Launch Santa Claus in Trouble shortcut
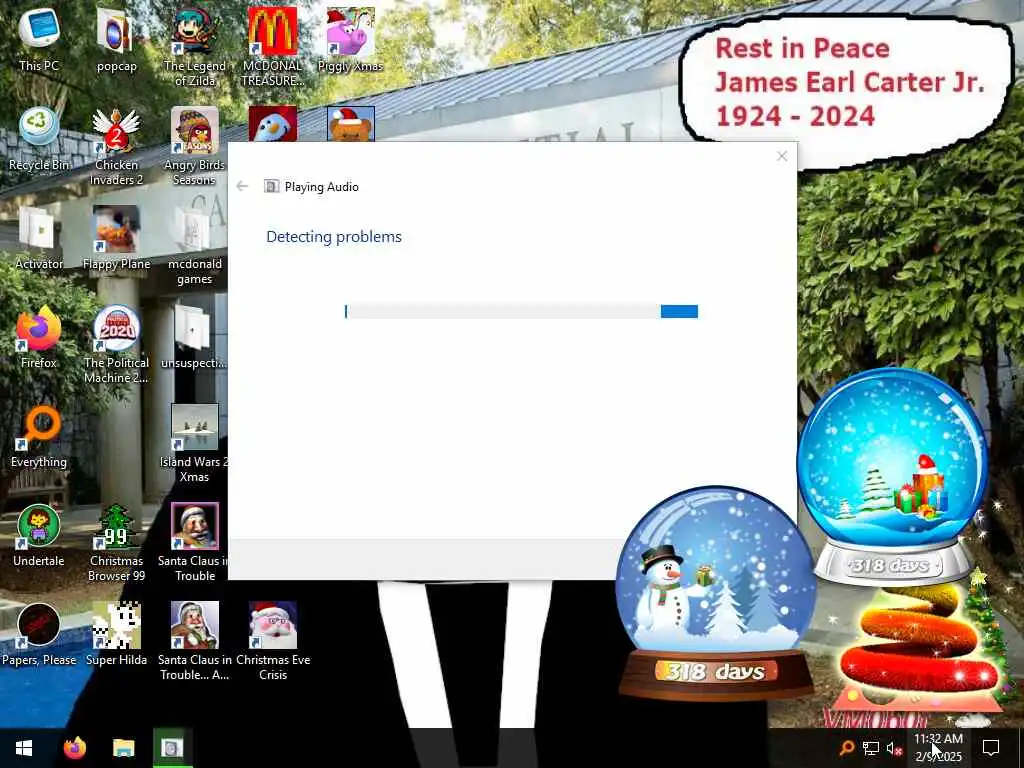This screenshot has height=768, width=1024. click(x=194, y=542)
